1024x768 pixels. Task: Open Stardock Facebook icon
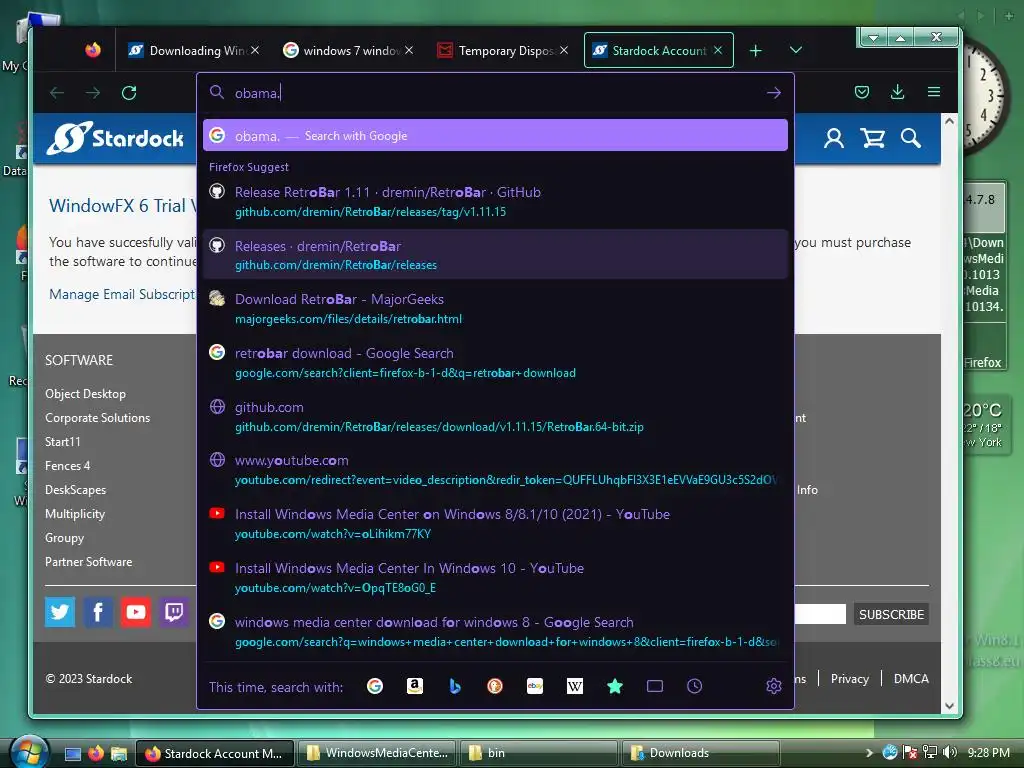click(98, 612)
